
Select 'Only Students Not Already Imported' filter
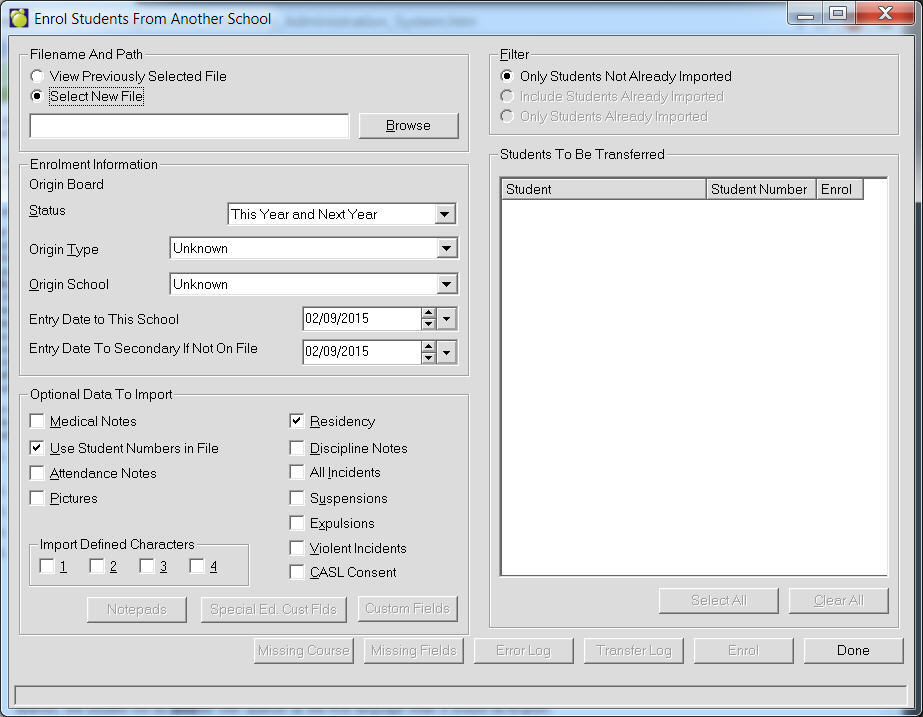(x=507, y=77)
